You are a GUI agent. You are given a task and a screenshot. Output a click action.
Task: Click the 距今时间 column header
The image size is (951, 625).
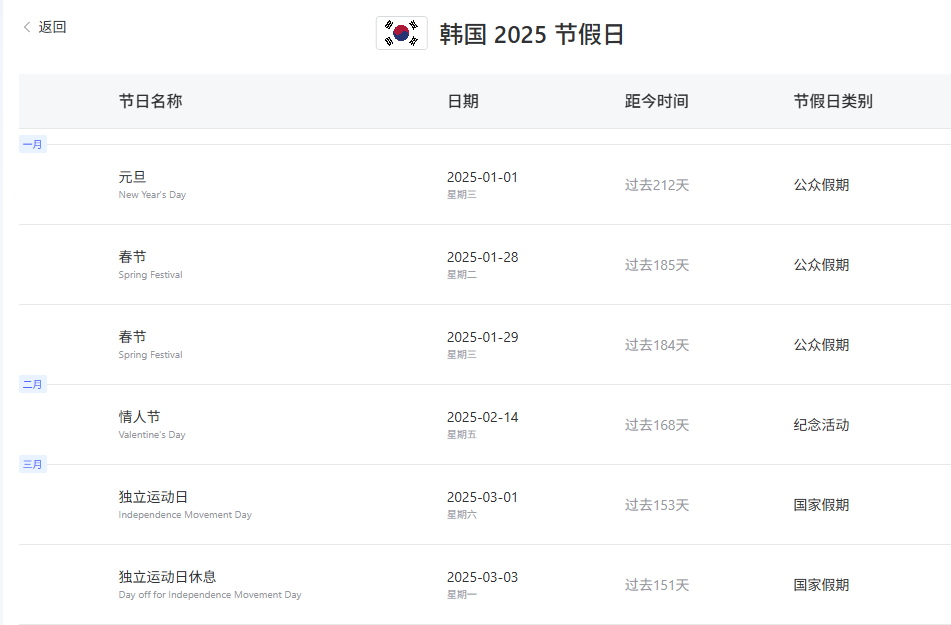[656, 101]
